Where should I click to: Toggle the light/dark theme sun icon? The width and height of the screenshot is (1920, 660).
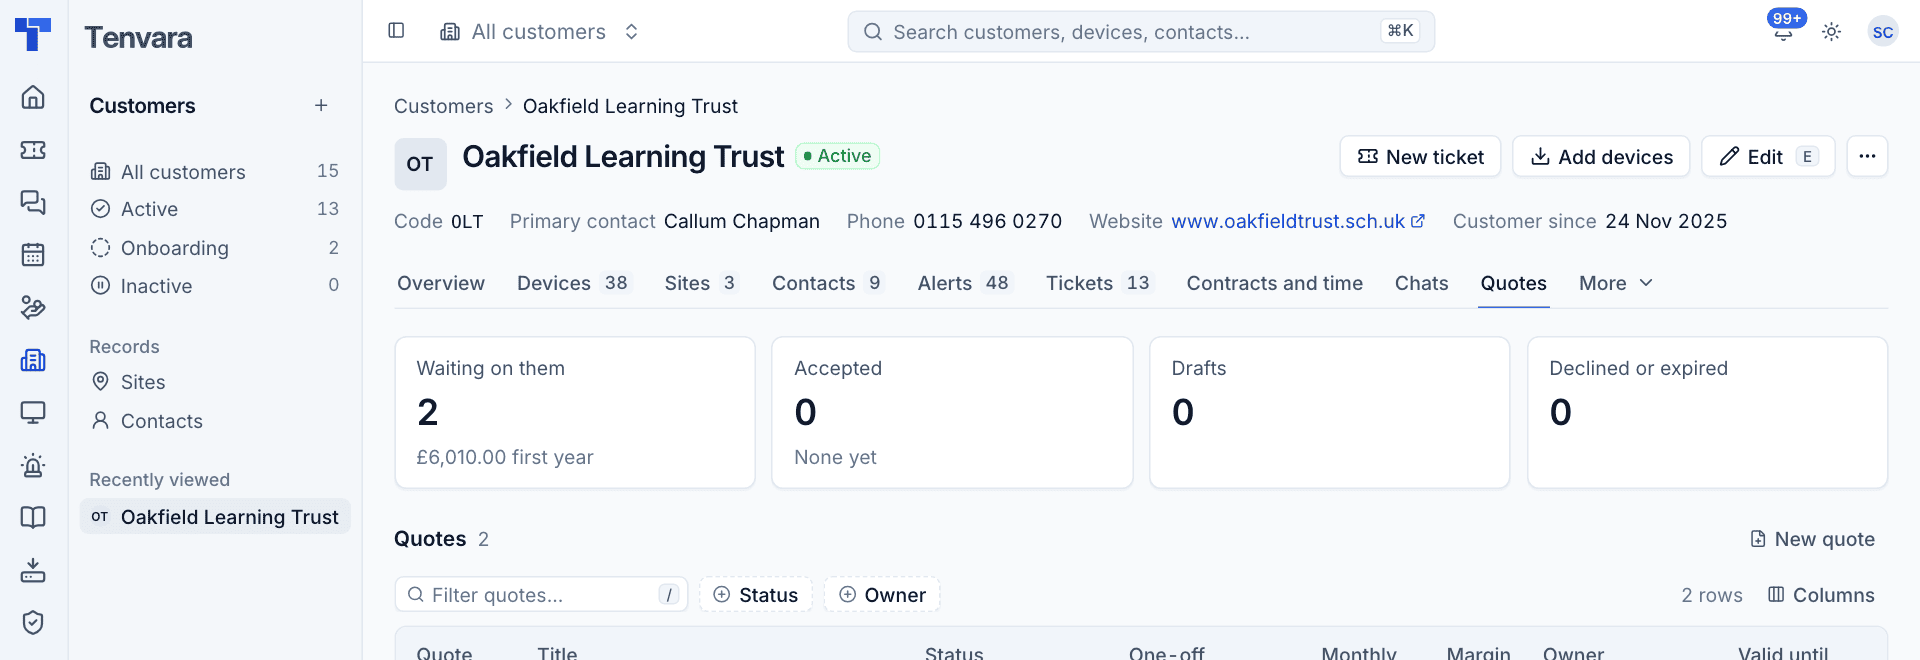coord(1832,32)
